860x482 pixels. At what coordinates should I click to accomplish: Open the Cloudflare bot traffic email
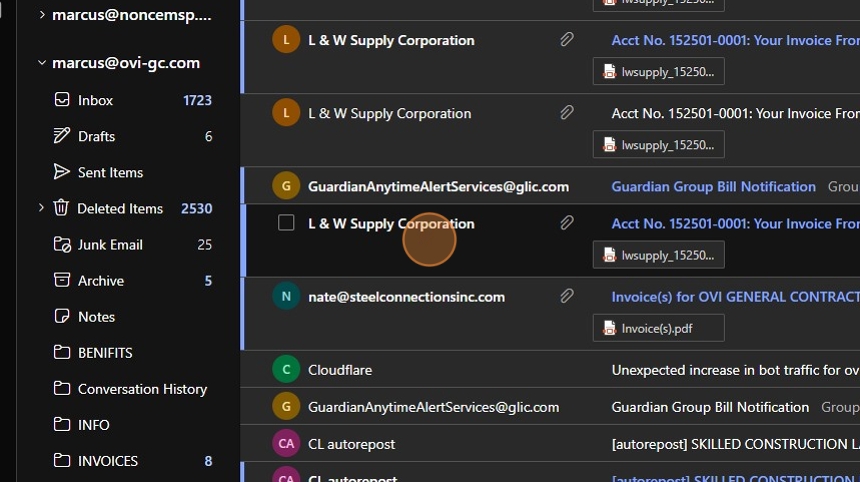pos(550,370)
